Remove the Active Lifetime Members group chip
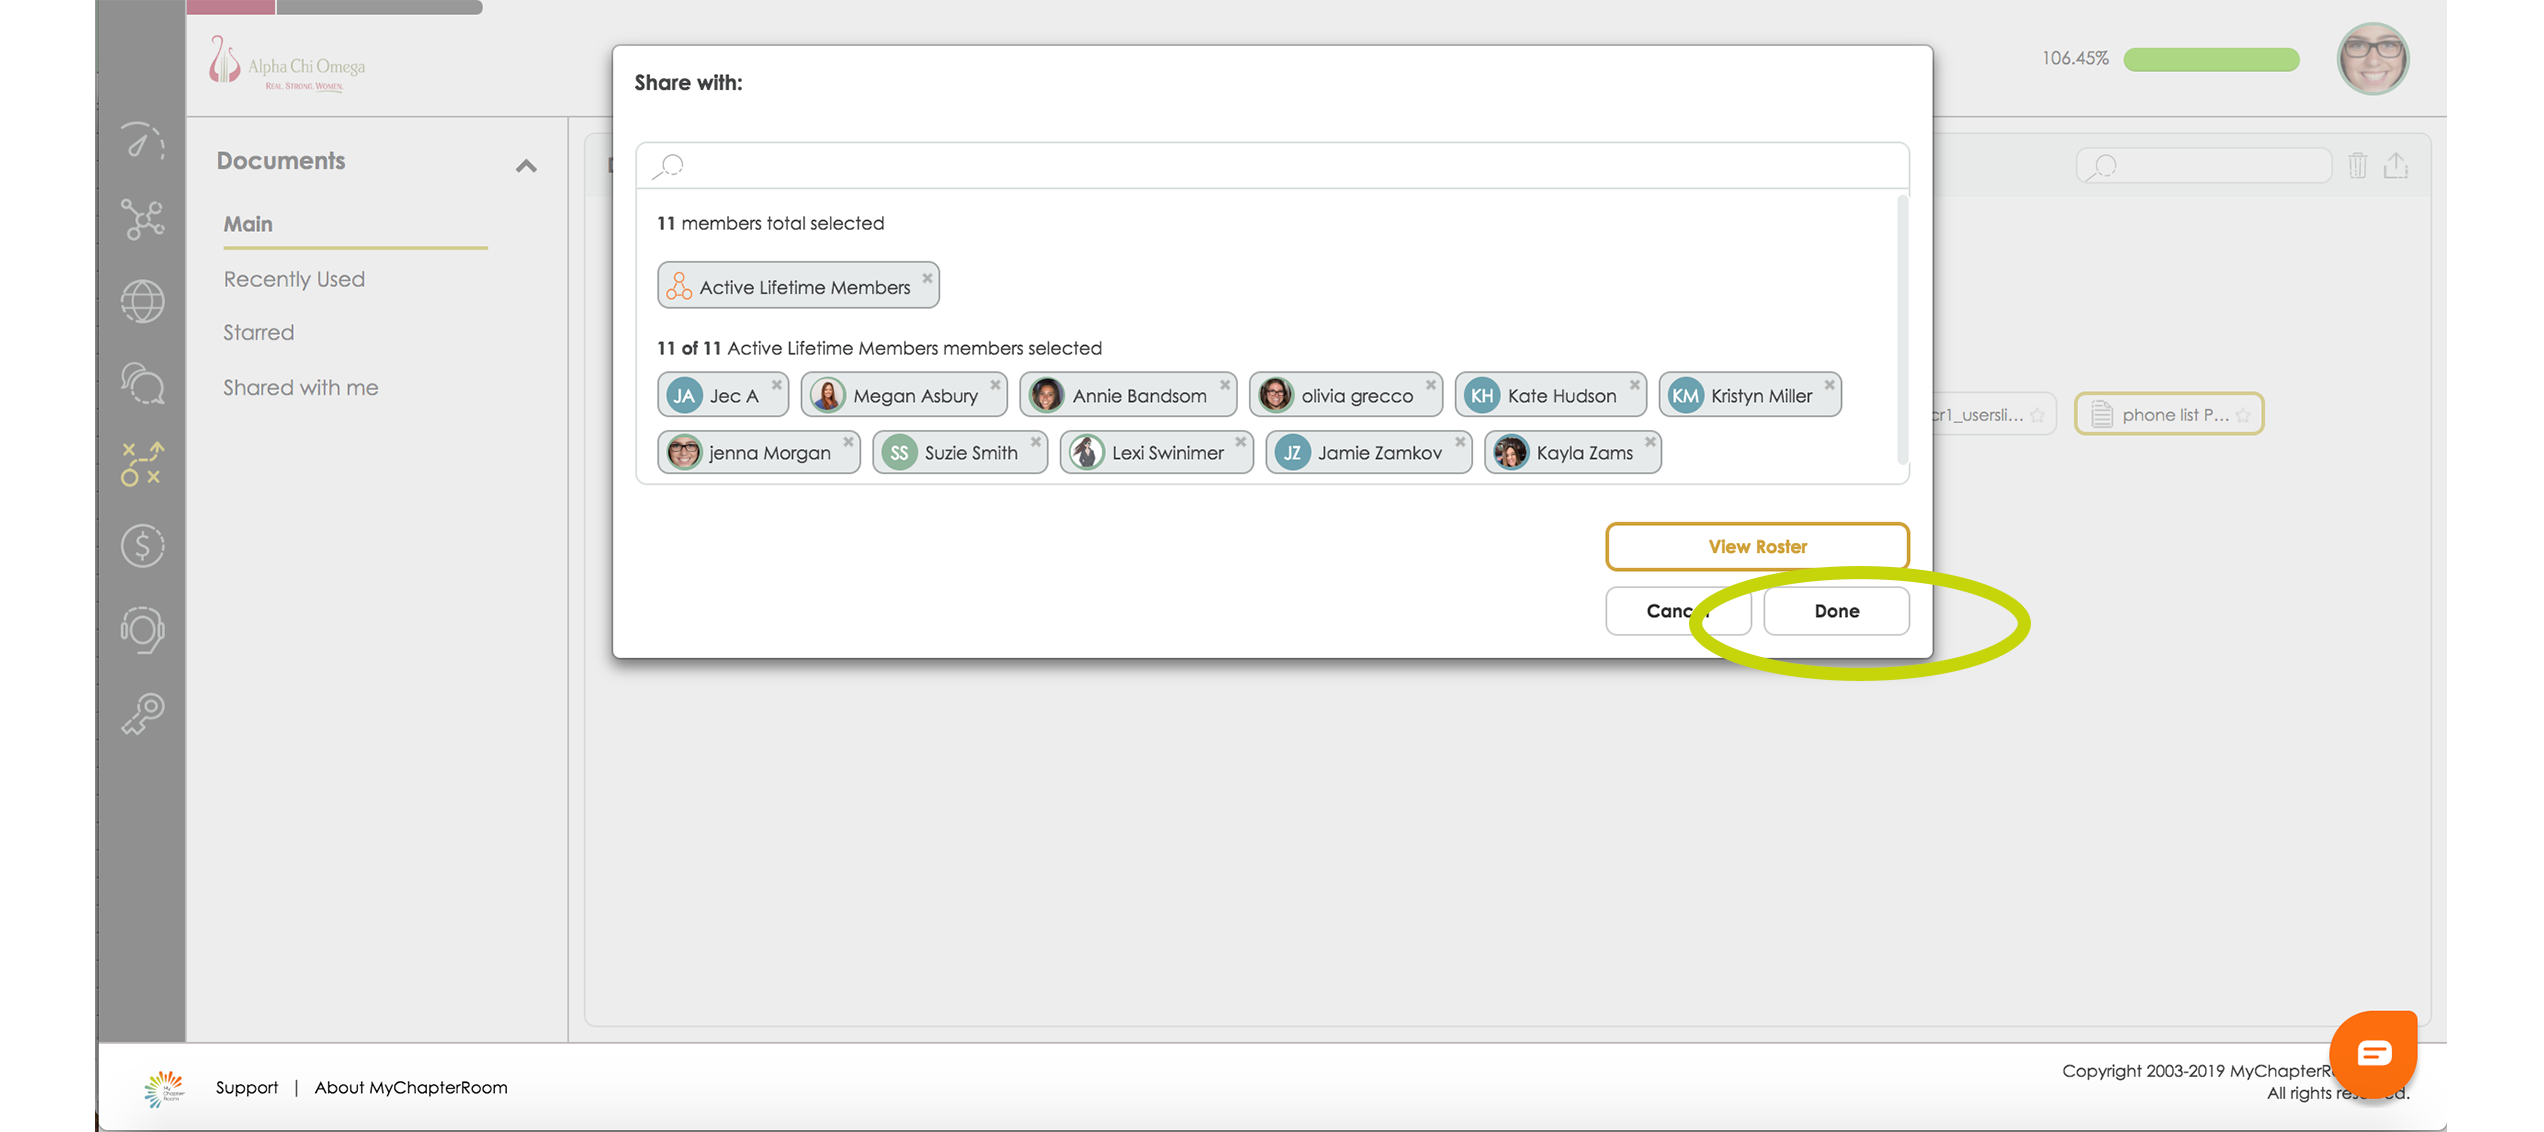 pyautogui.click(x=927, y=278)
